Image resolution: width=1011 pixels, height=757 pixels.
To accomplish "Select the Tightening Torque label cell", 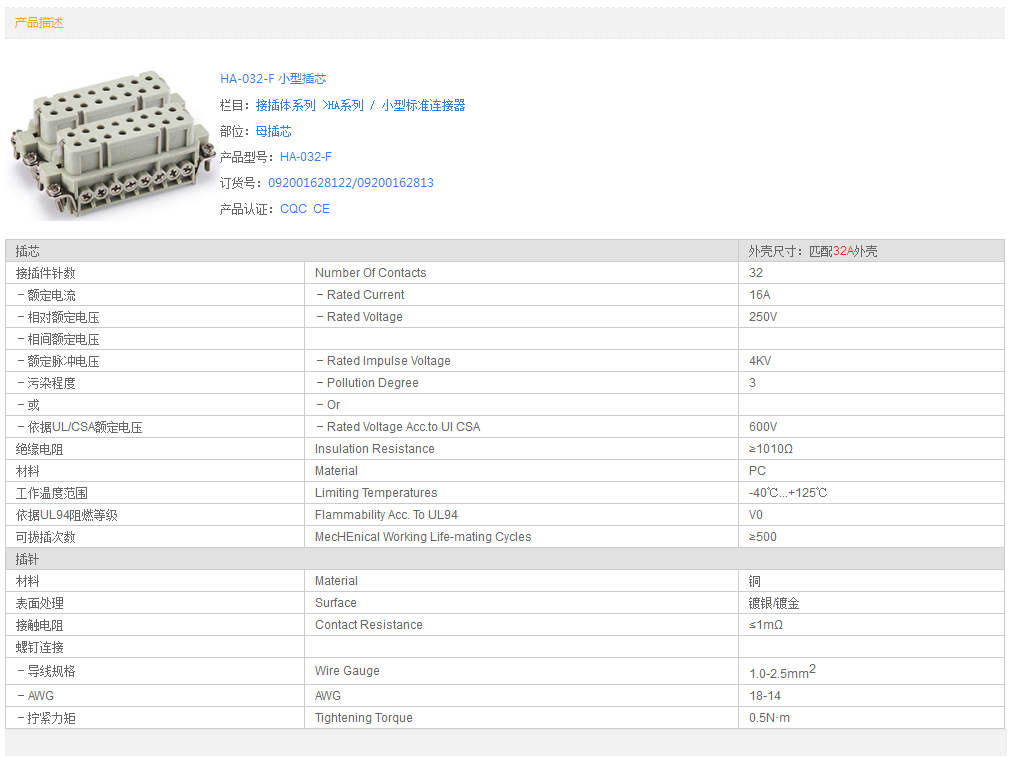I will [363, 718].
